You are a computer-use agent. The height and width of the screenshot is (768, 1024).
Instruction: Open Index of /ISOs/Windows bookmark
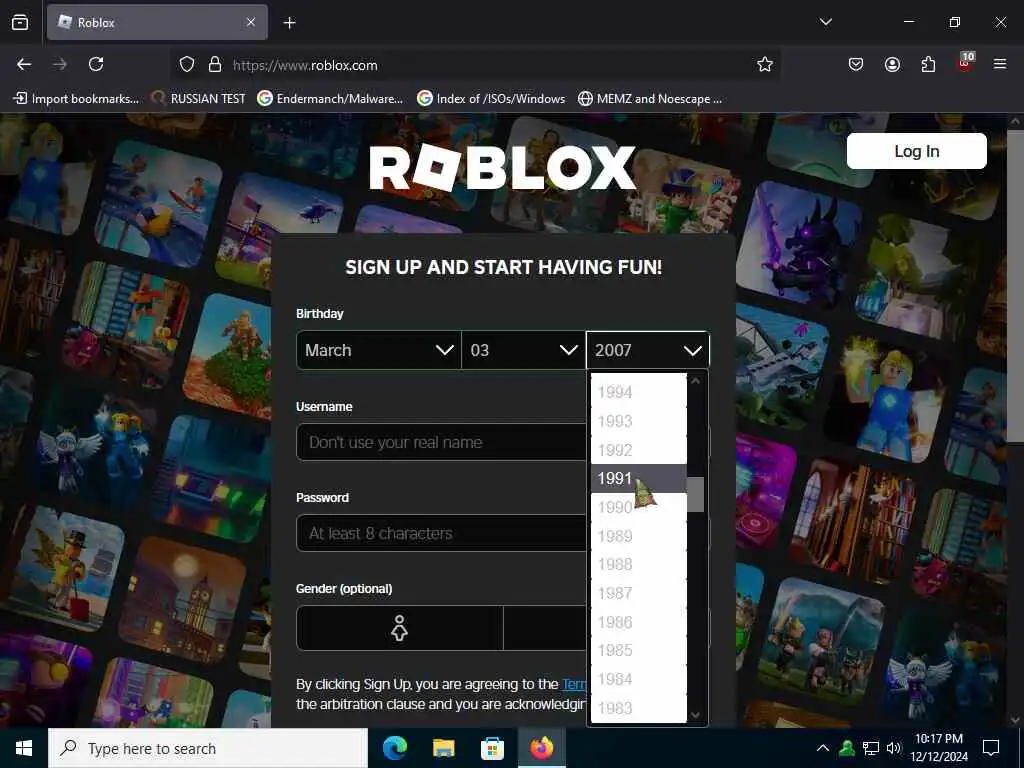point(491,99)
